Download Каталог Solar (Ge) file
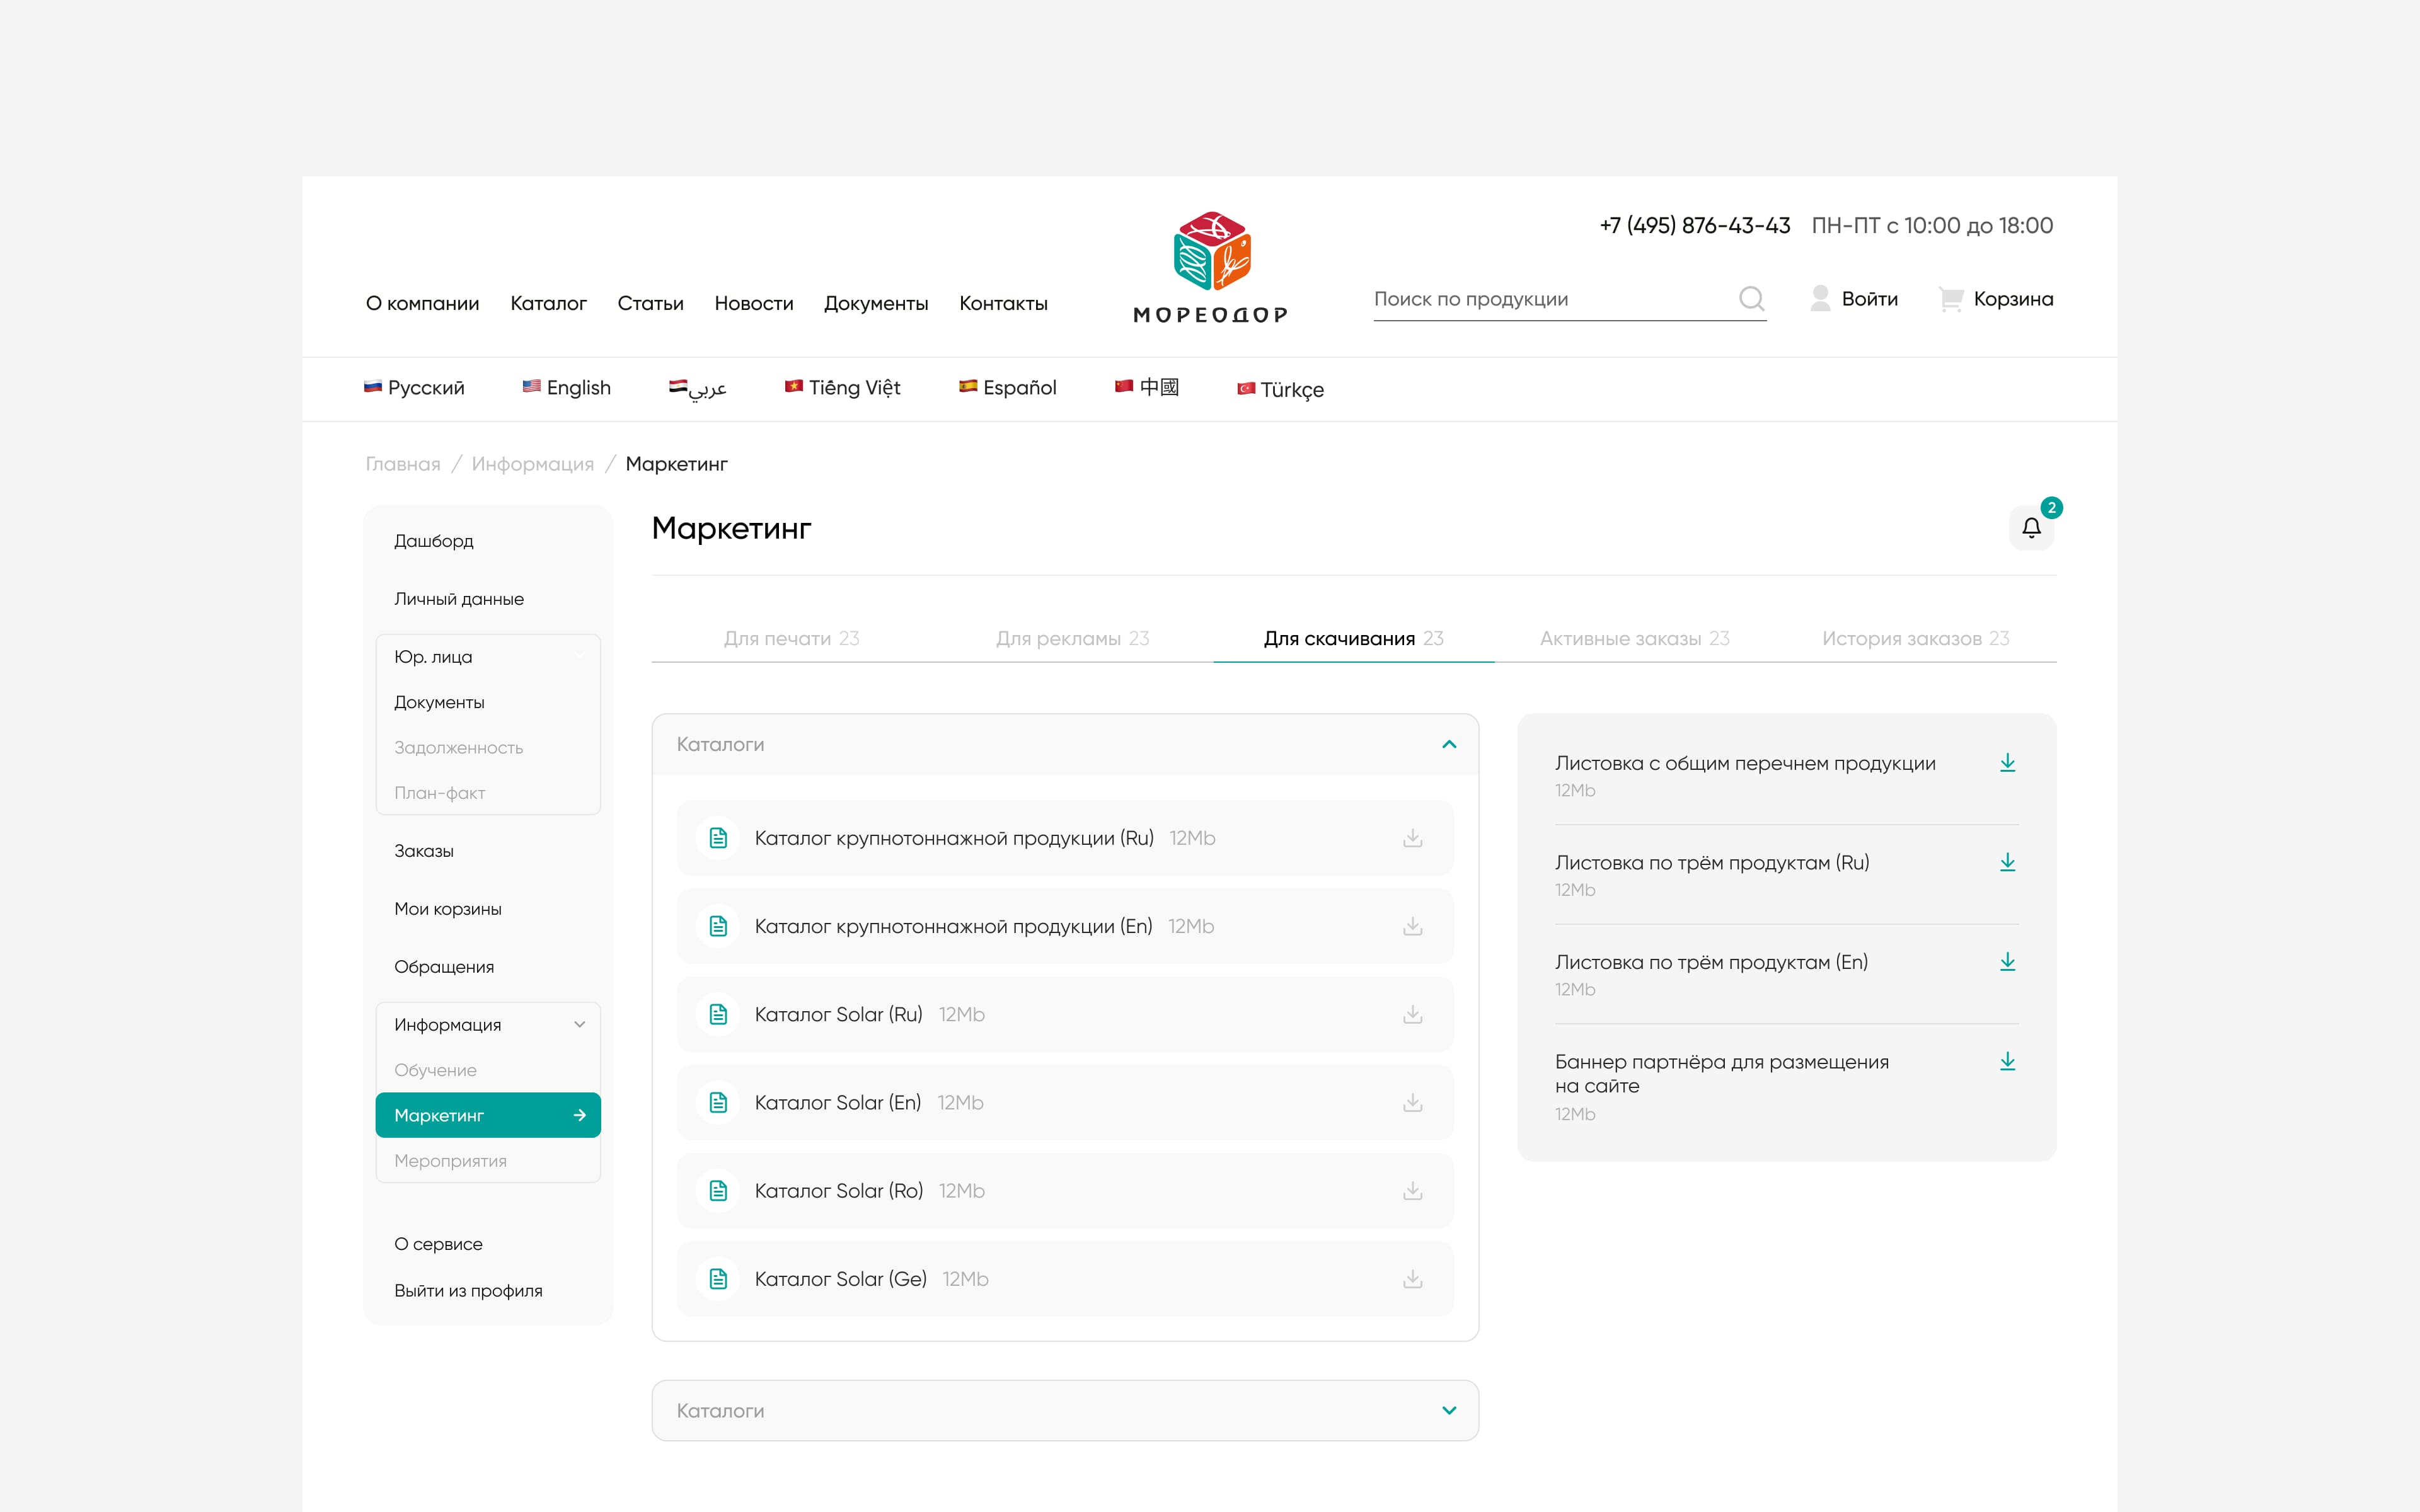This screenshot has height=1512, width=2420. (1412, 1279)
